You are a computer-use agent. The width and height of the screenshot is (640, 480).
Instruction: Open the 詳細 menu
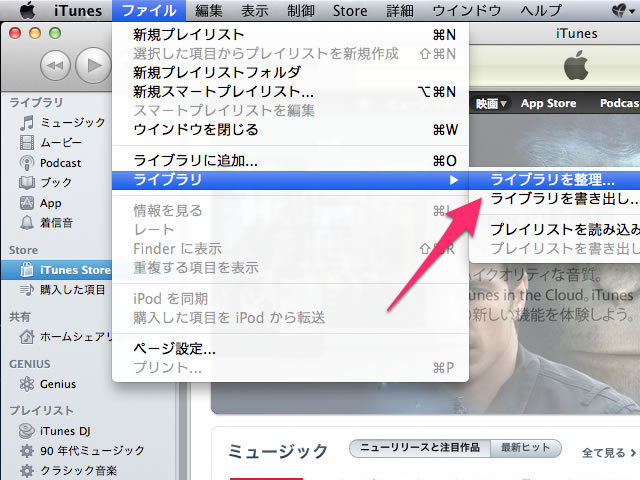coord(400,11)
